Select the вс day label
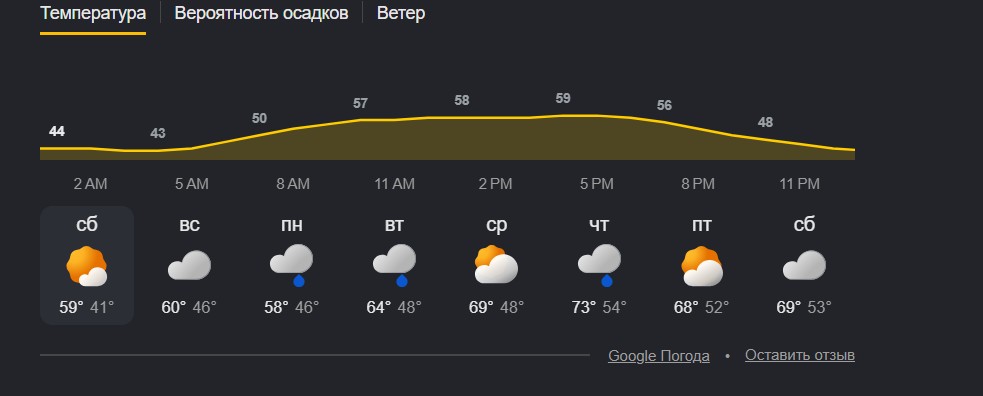 (189, 225)
